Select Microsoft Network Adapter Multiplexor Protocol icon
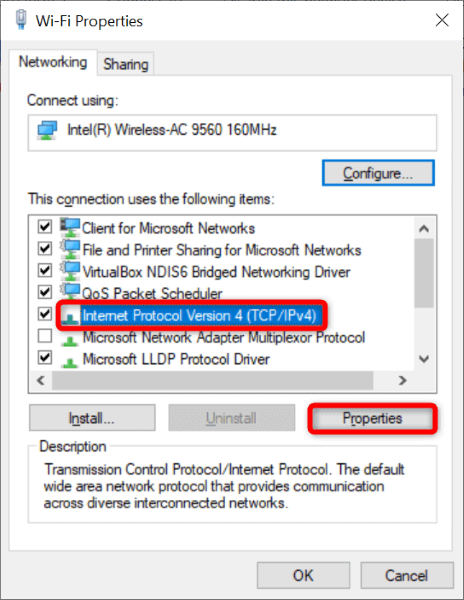The width and height of the screenshot is (464, 600). 70,339
